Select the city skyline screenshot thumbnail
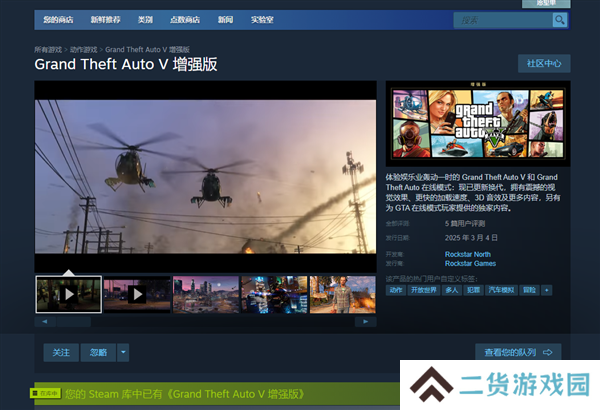Screen dimensions: 600x410 [206, 294]
